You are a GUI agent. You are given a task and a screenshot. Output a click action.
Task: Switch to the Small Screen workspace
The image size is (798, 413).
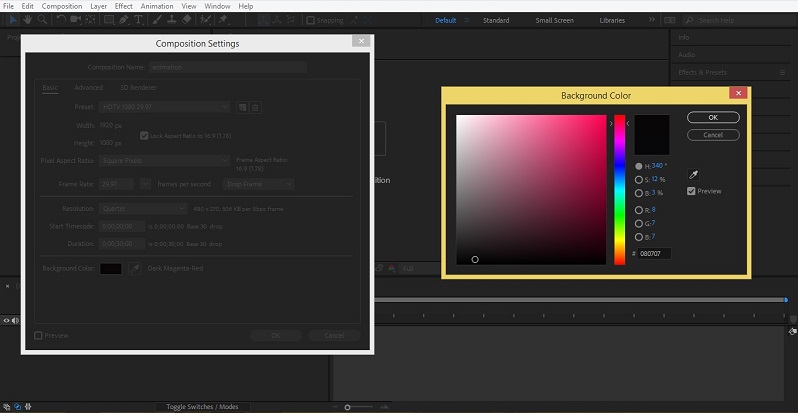click(x=555, y=20)
